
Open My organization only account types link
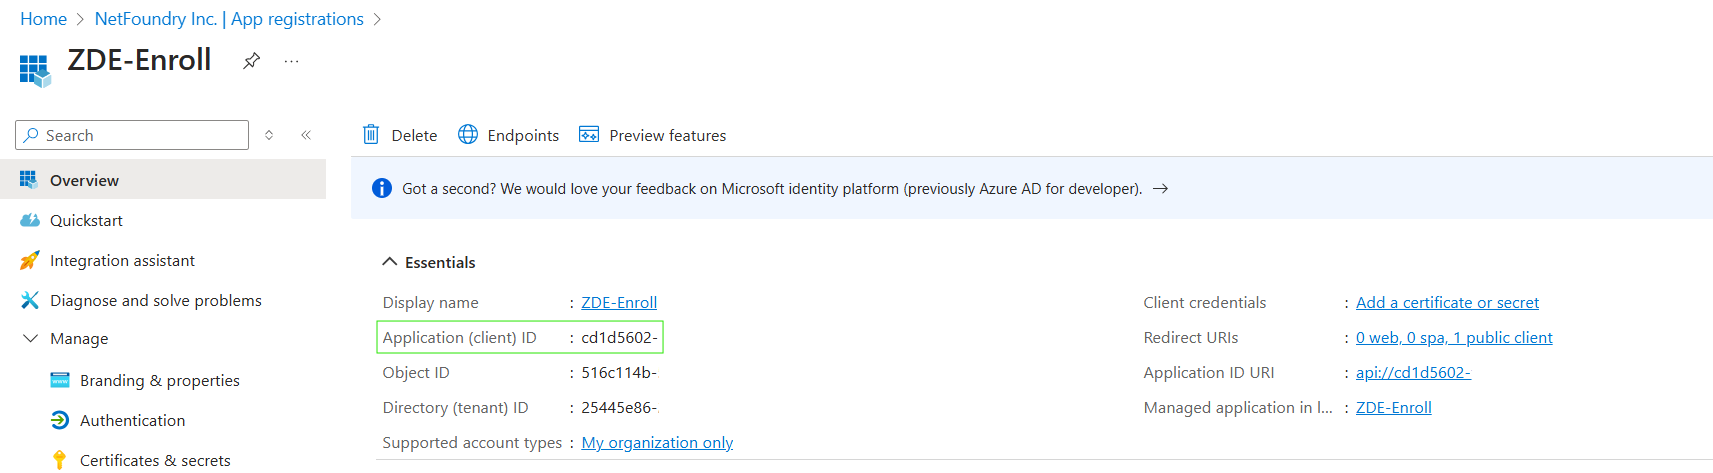pos(657,442)
